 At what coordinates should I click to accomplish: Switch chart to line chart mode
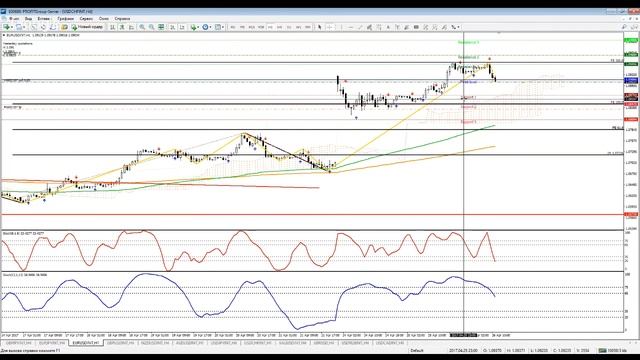pos(131,27)
